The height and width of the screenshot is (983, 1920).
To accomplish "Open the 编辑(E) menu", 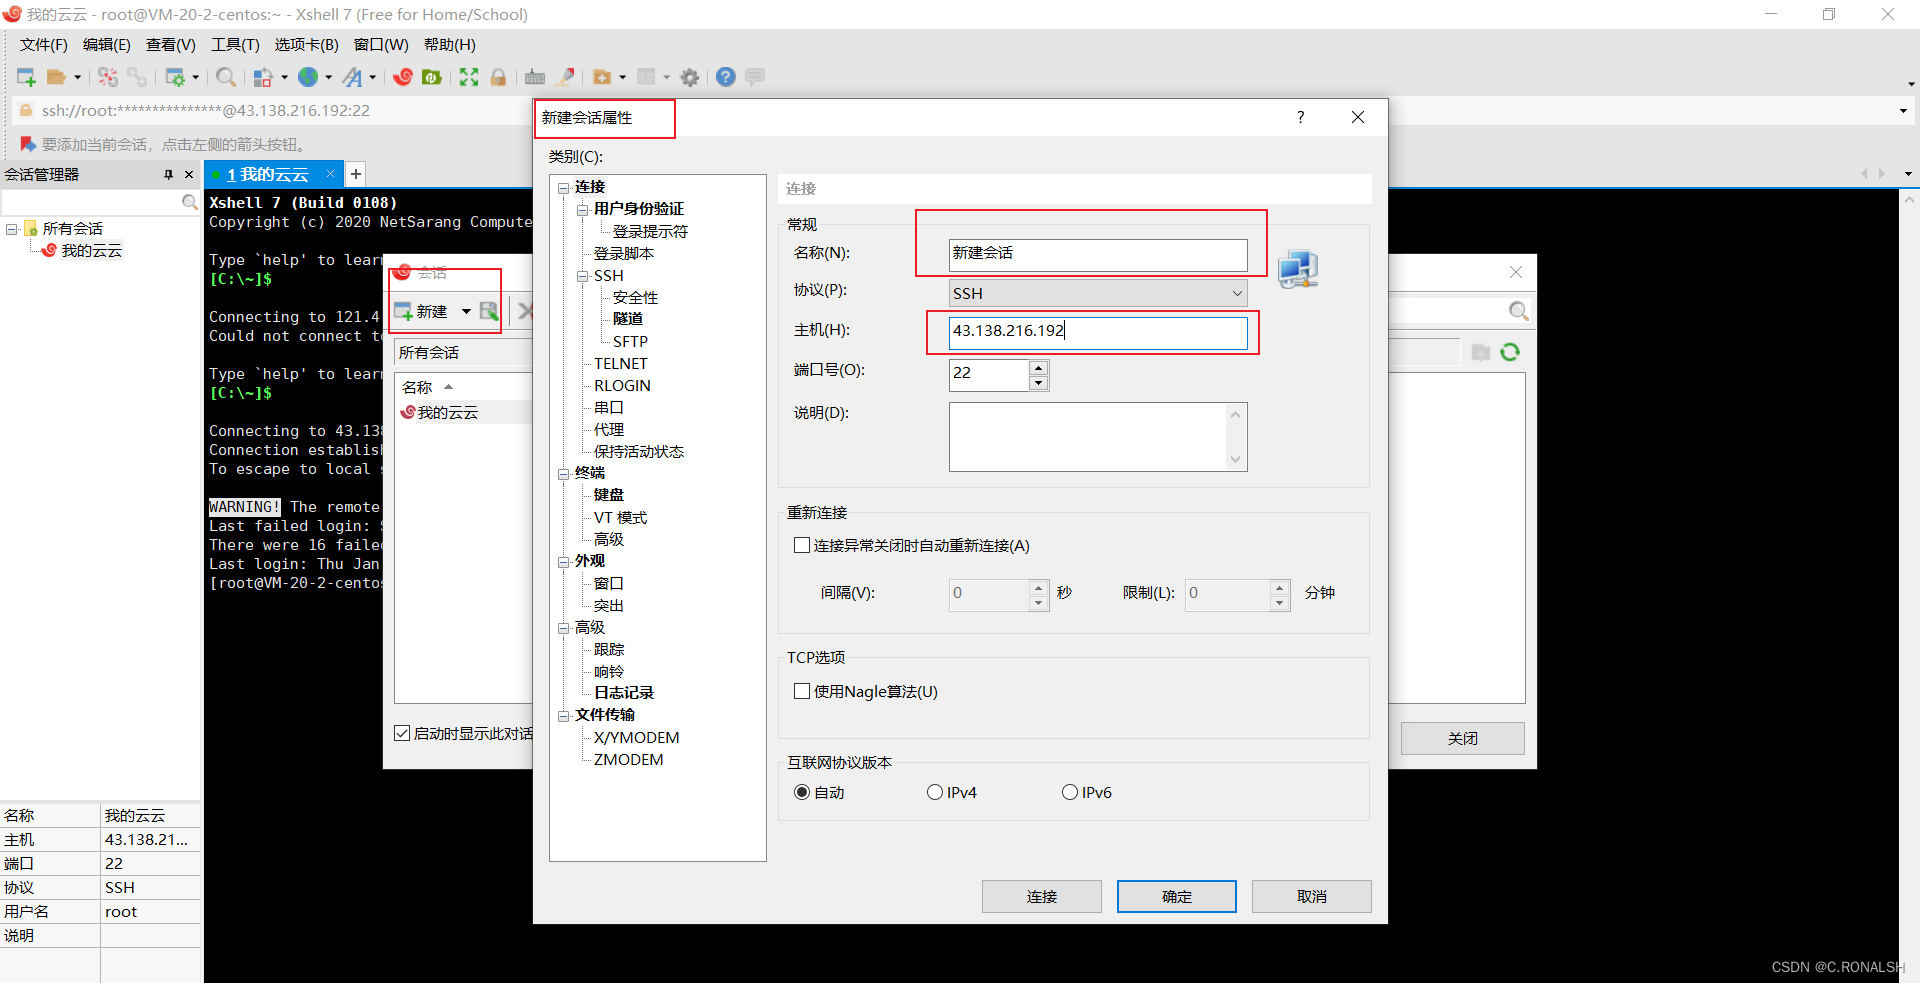I will [106, 45].
